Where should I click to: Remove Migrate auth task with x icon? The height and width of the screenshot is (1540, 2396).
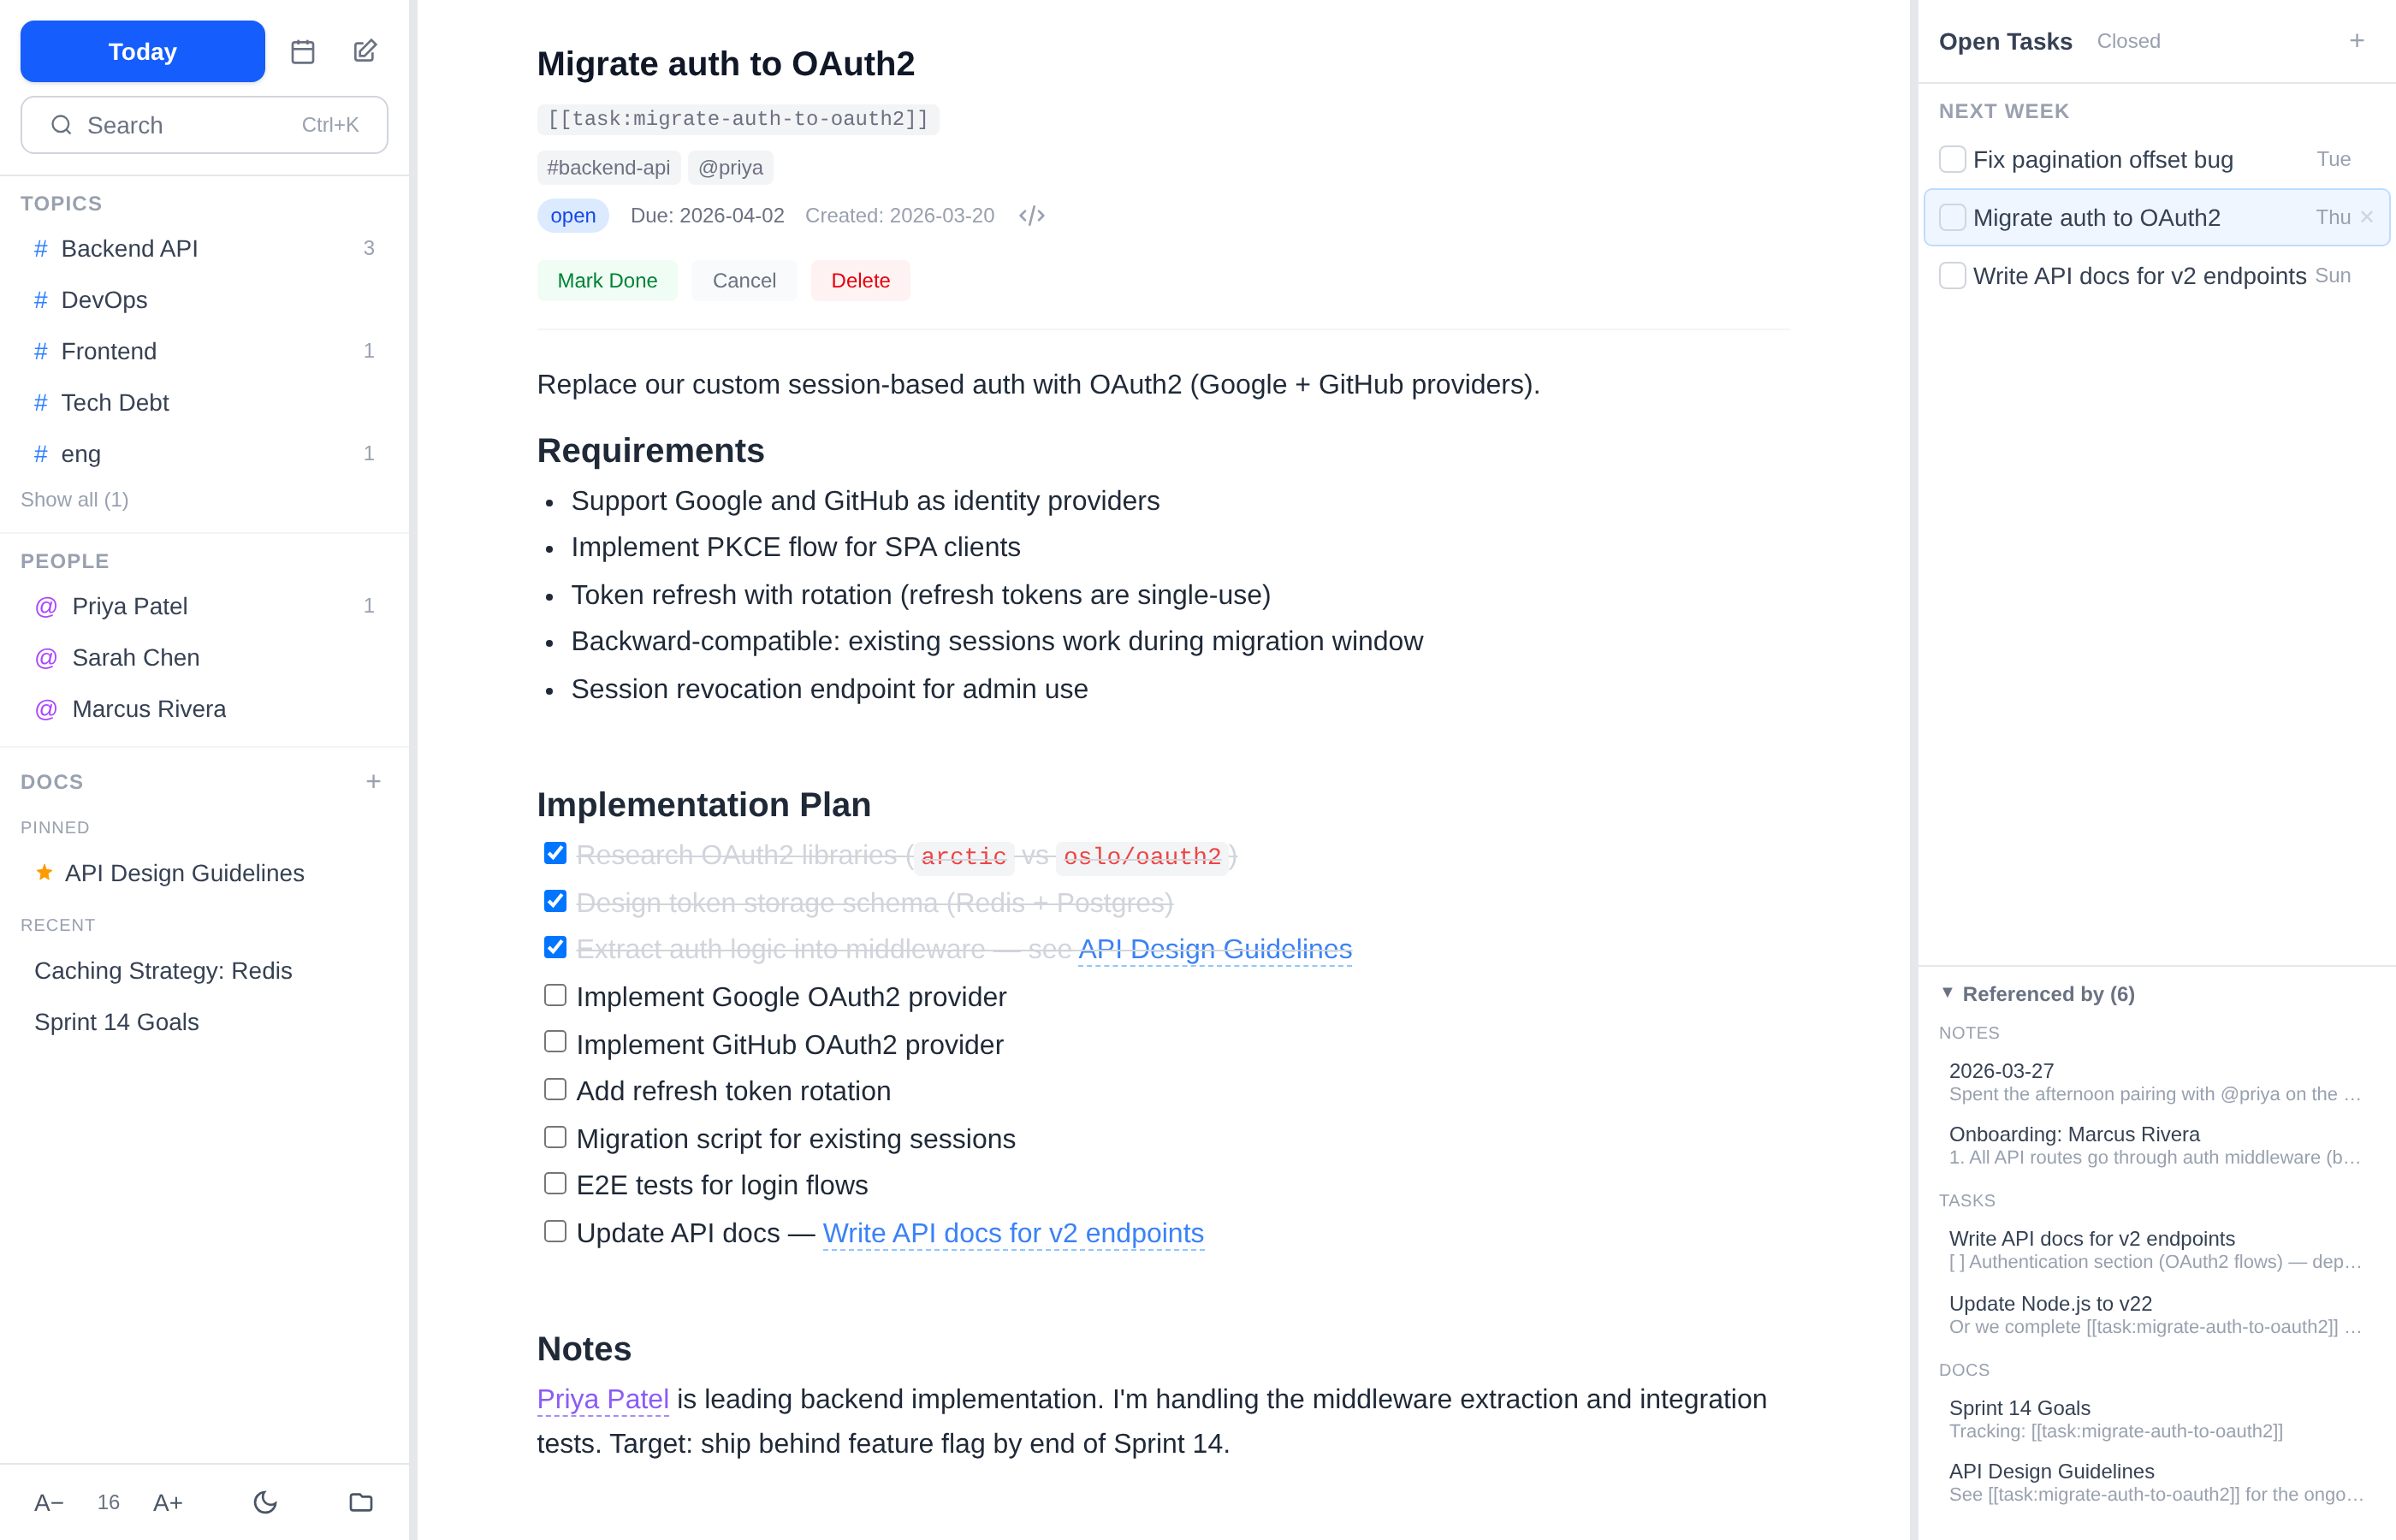point(2366,217)
